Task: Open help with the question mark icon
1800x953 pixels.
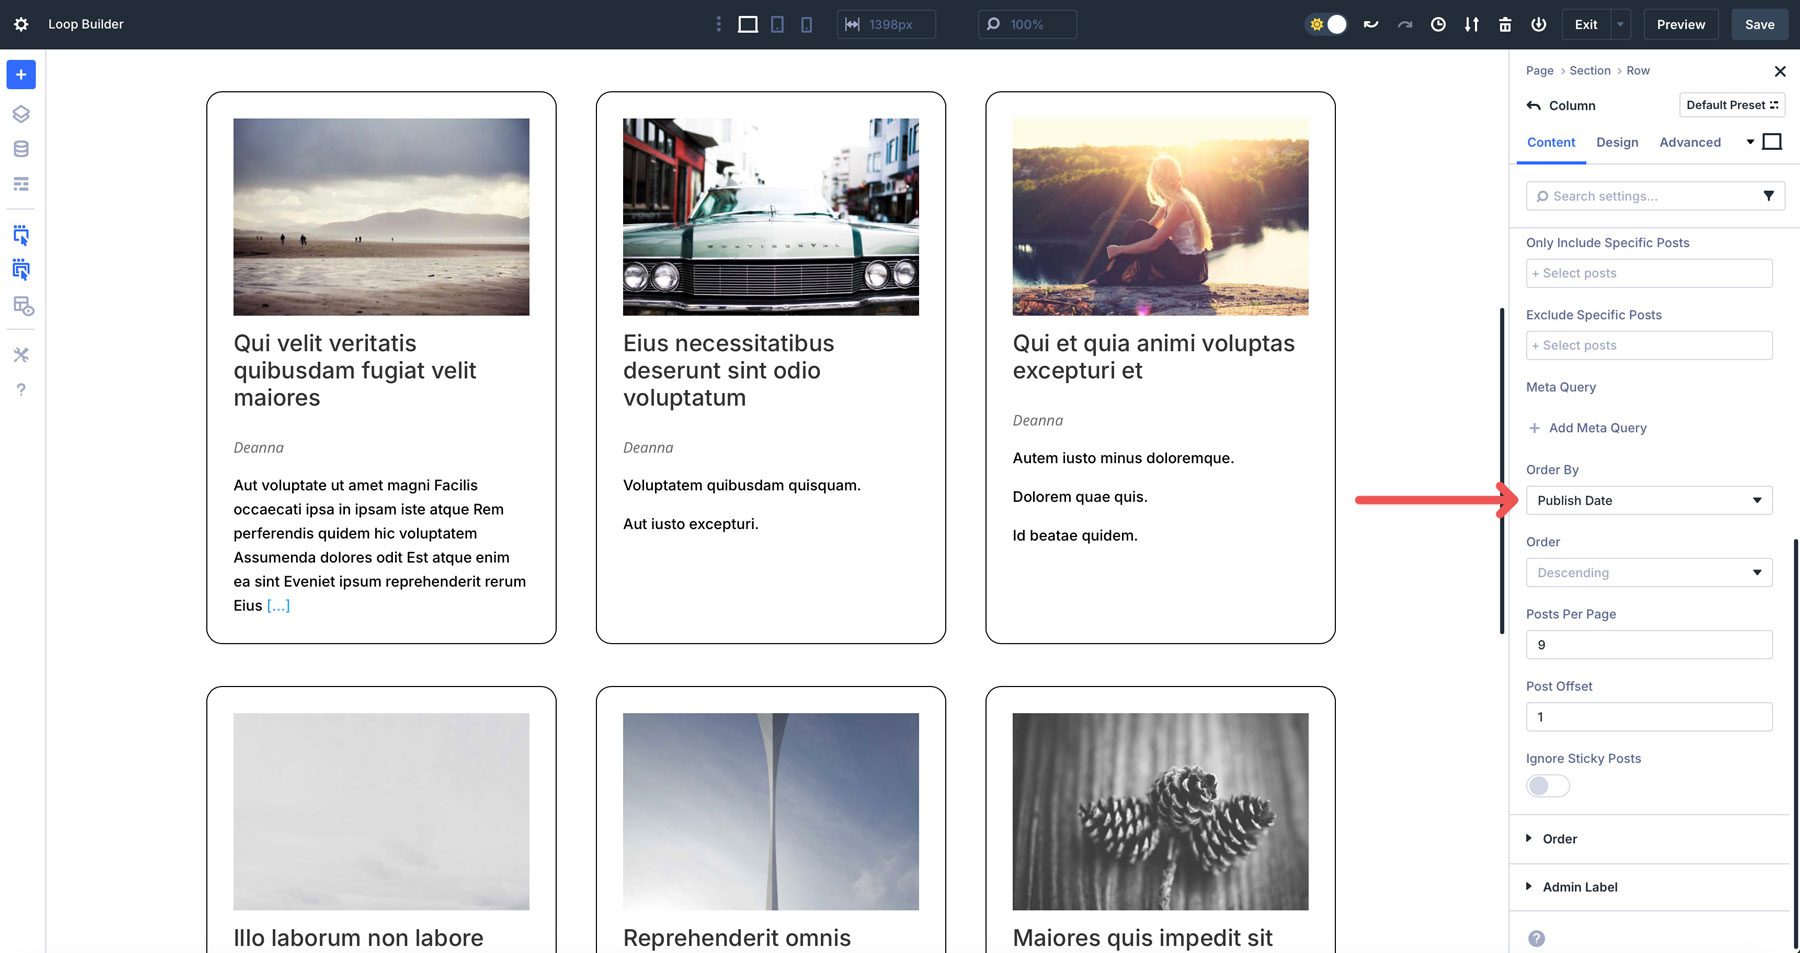Action: (20, 389)
